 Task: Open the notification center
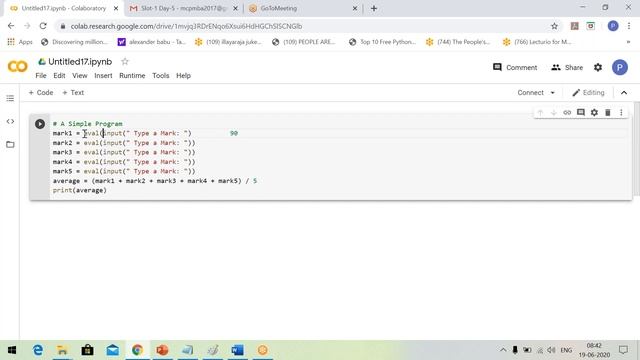(623, 350)
